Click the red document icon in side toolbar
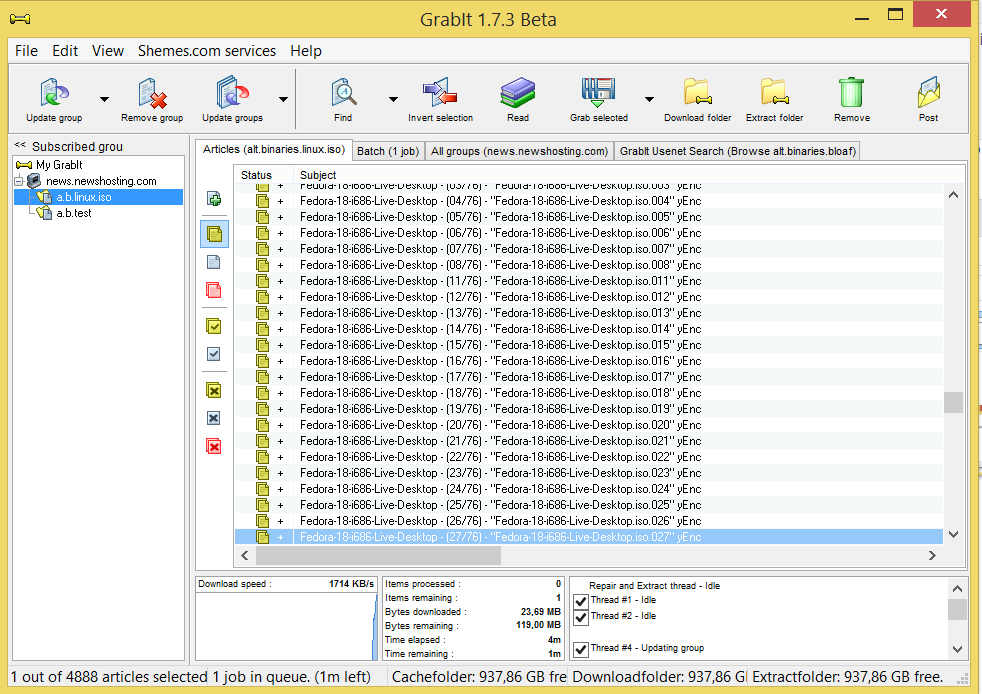Viewport: 982px width, 694px height. [x=214, y=290]
